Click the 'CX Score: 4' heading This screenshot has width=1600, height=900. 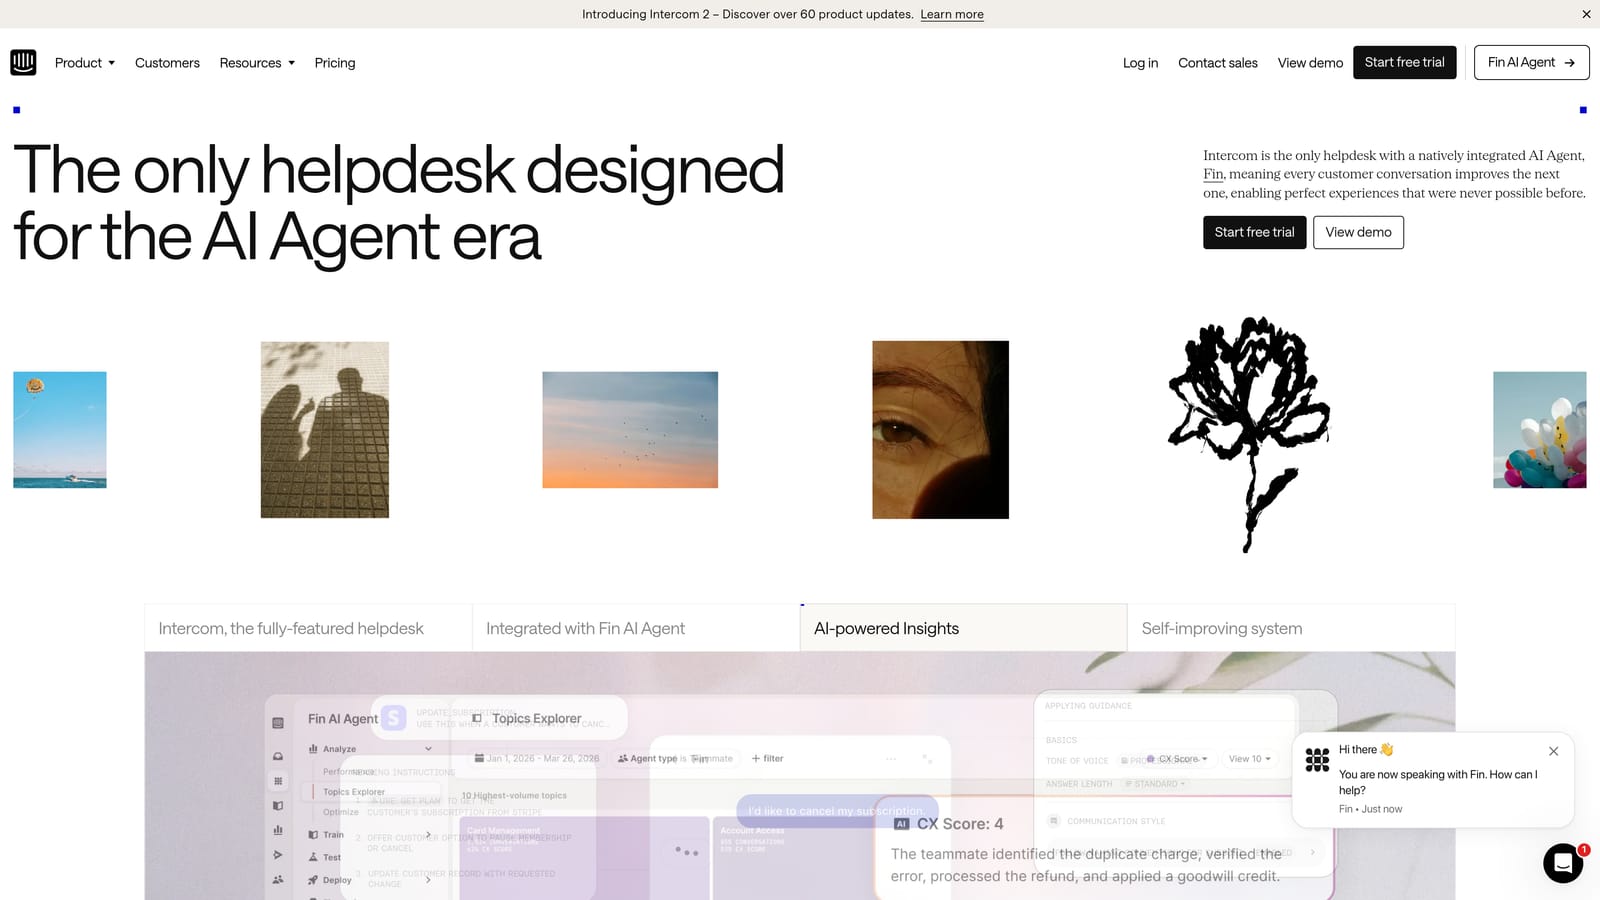pos(960,824)
